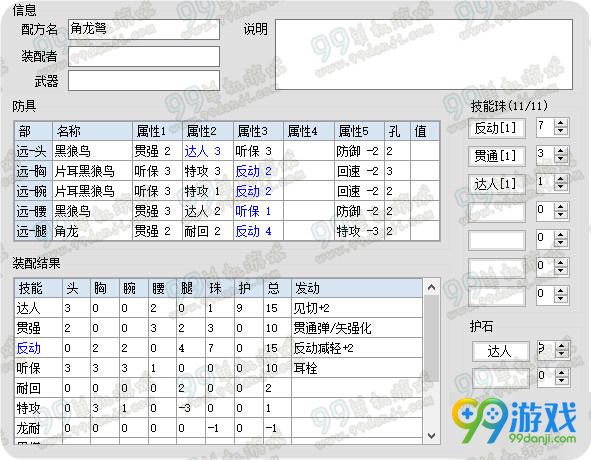Click the empty fourth skill bead slot
This screenshot has width=591, height=460.
pos(497,212)
